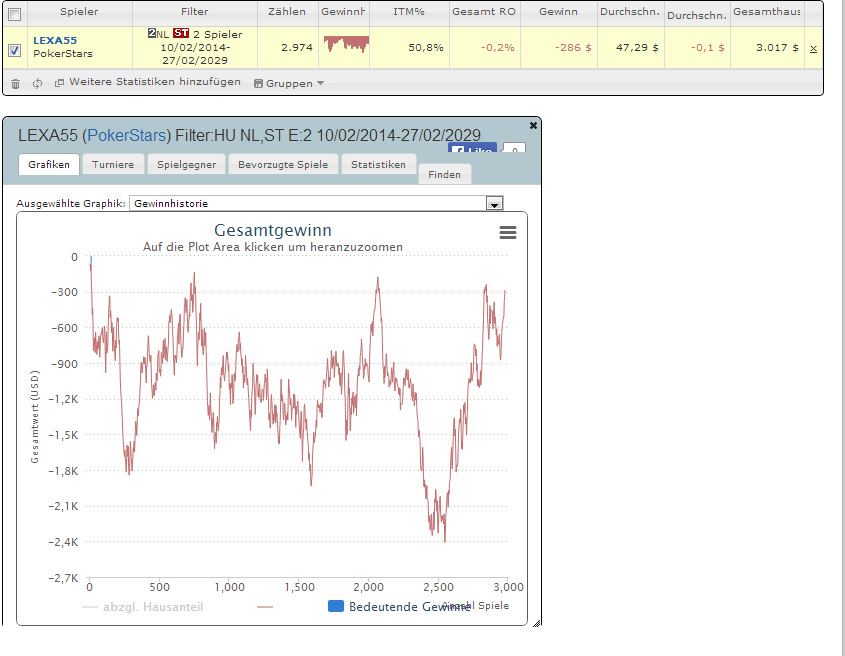The width and height of the screenshot is (845, 656).
Task: Open the Statistiken tab
Action: tap(378, 164)
